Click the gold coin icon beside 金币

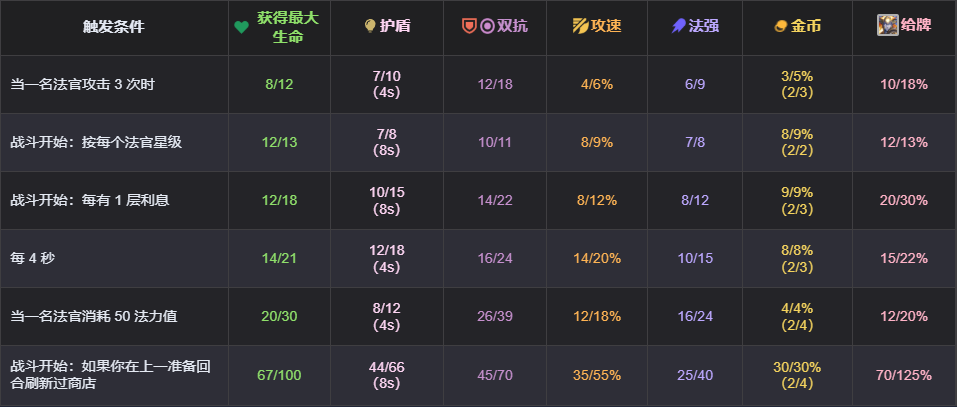point(780,27)
